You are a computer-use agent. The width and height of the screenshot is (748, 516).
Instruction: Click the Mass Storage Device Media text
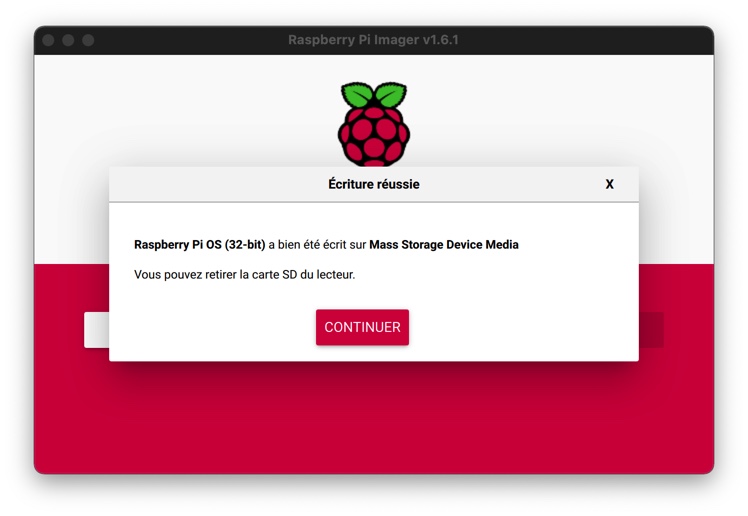pos(443,244)
